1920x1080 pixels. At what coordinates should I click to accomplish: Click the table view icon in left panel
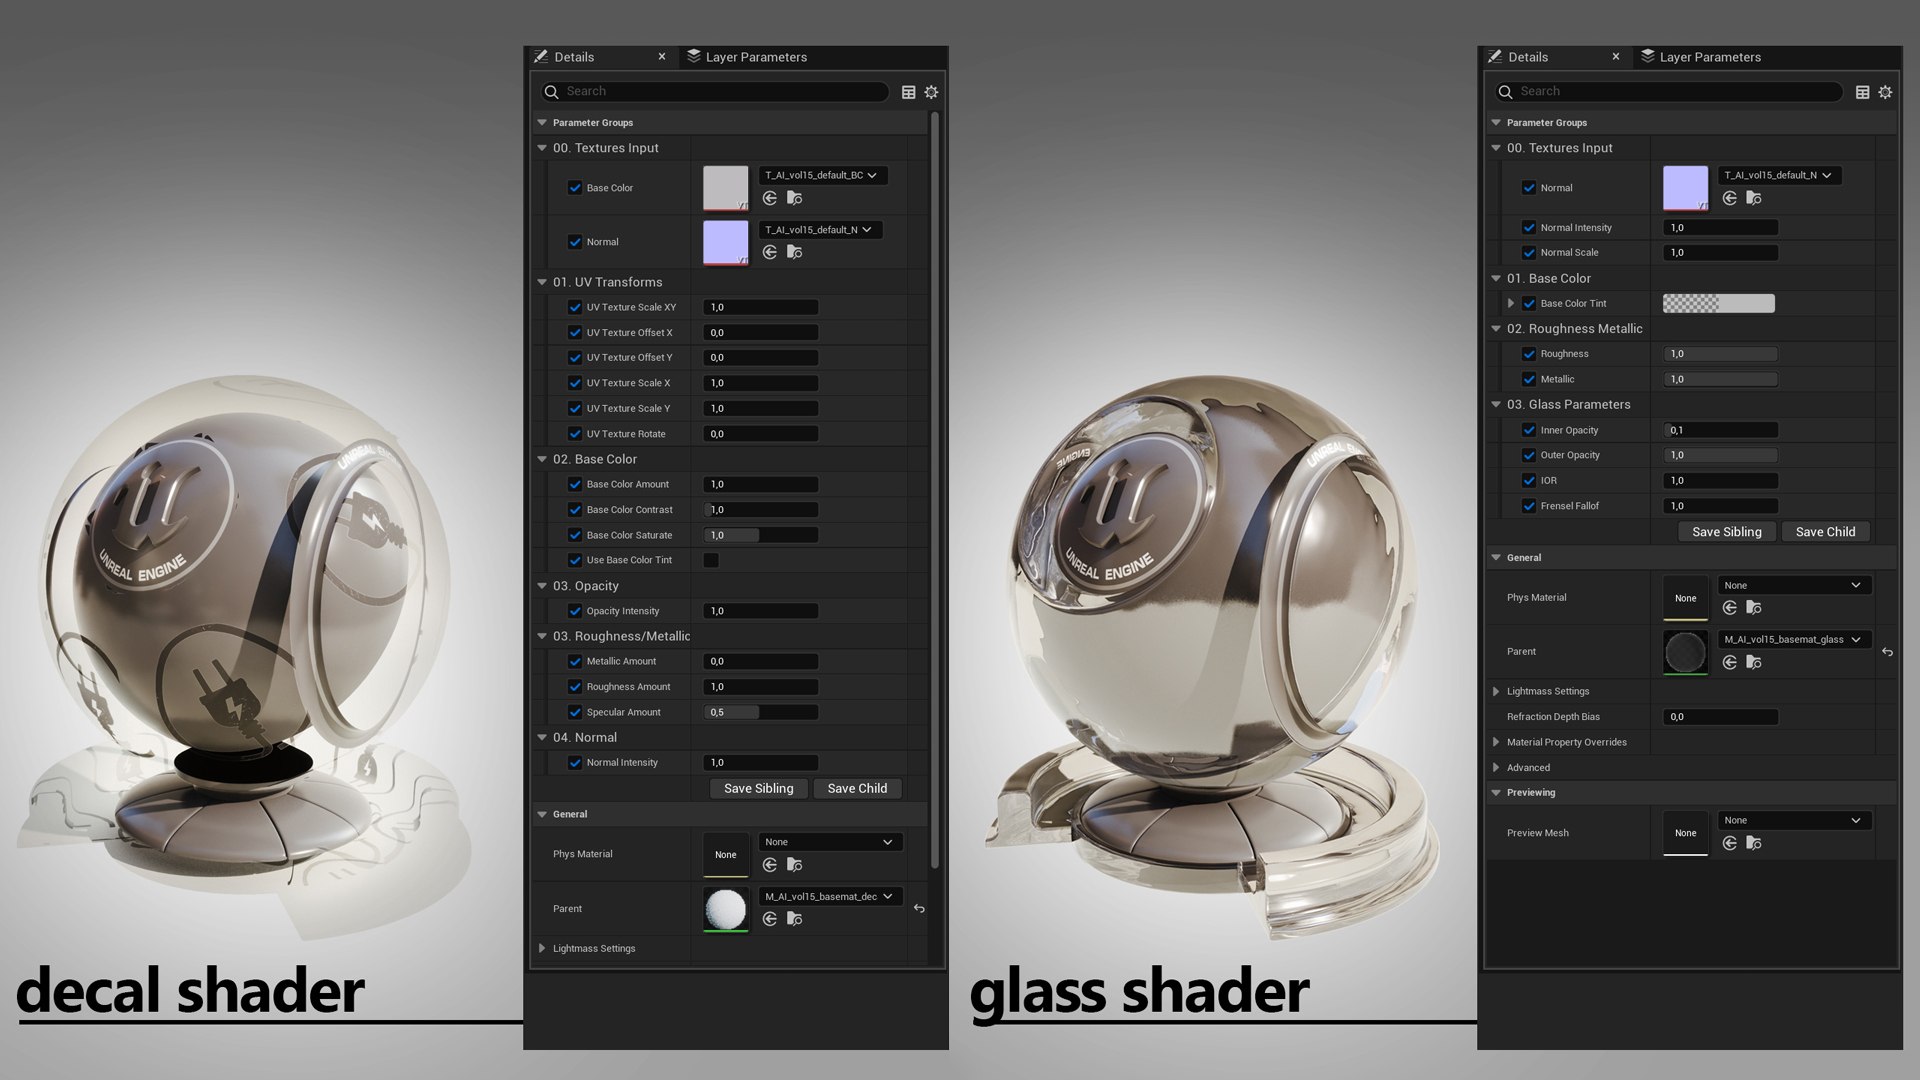pyautogui.click(x=908, y=92)
